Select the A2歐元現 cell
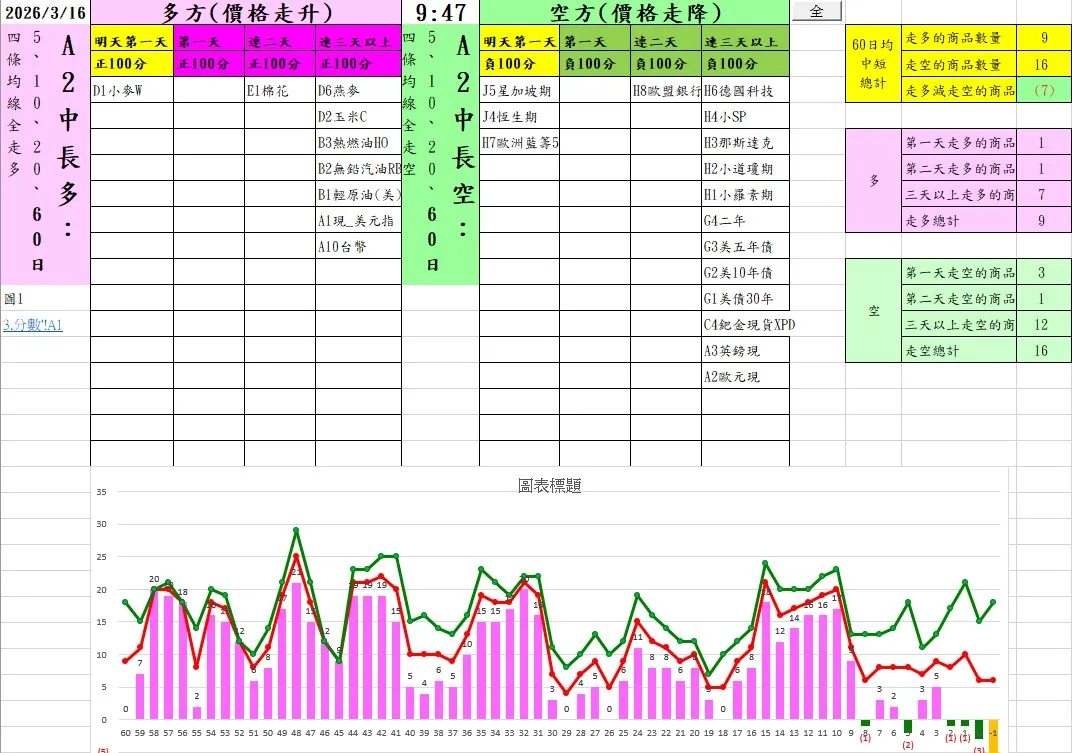 tap(745, 376)
